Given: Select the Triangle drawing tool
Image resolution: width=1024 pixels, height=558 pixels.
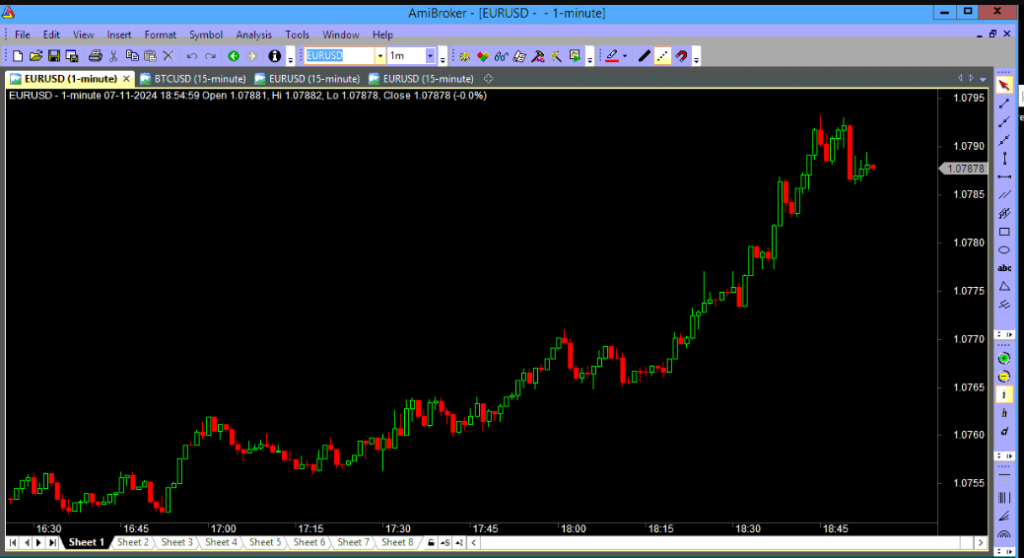Looking at the screenshot, I should 1004,286.
